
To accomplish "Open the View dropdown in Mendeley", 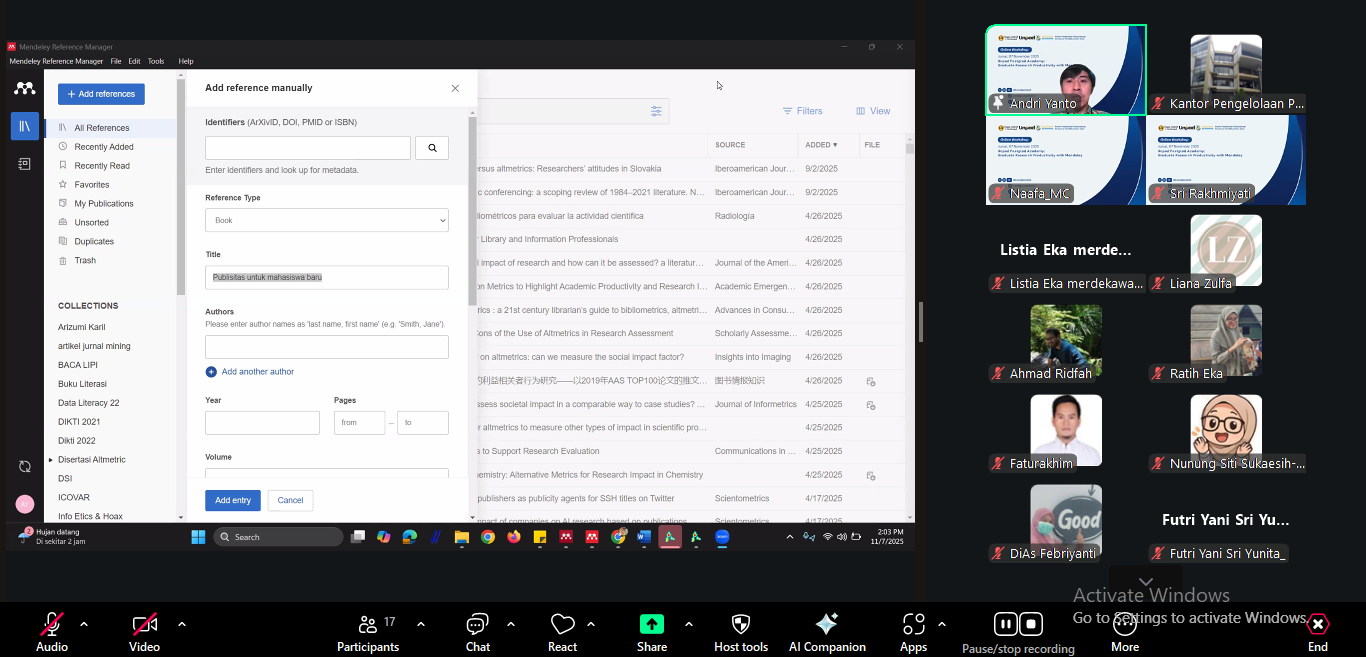I will [x=871, y=111].
